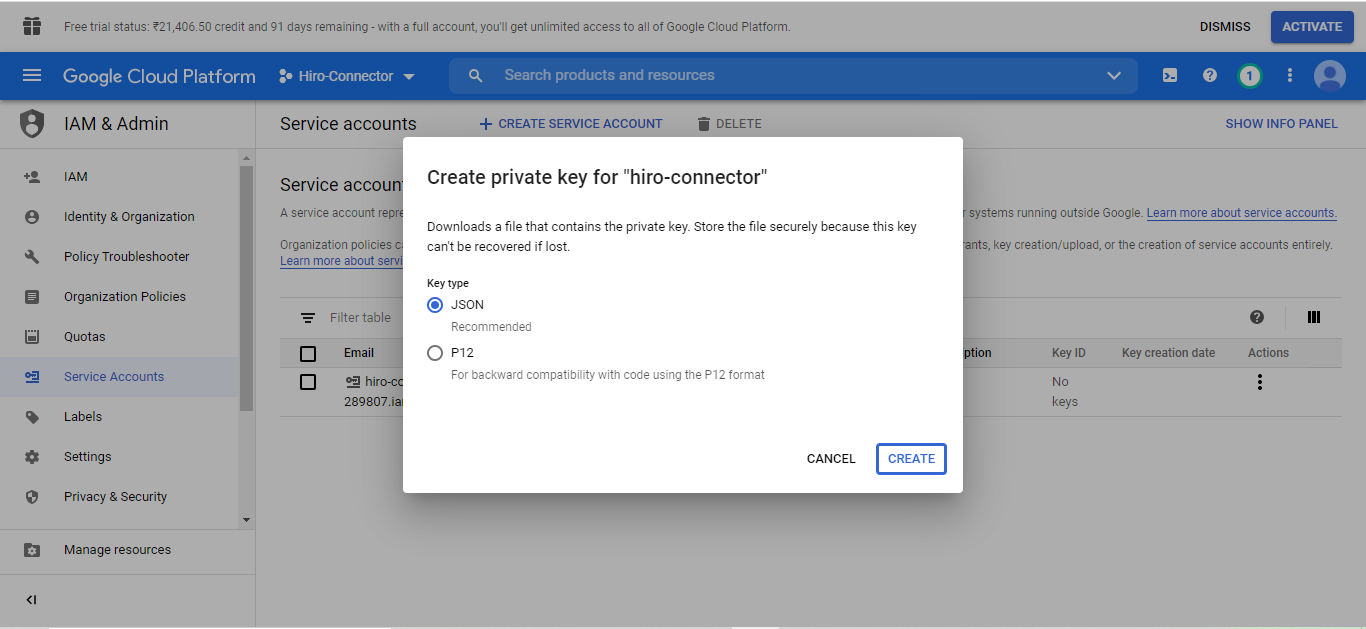1366x629 pixels.
Task: Open Privacy & Security page
Action: 115,497
